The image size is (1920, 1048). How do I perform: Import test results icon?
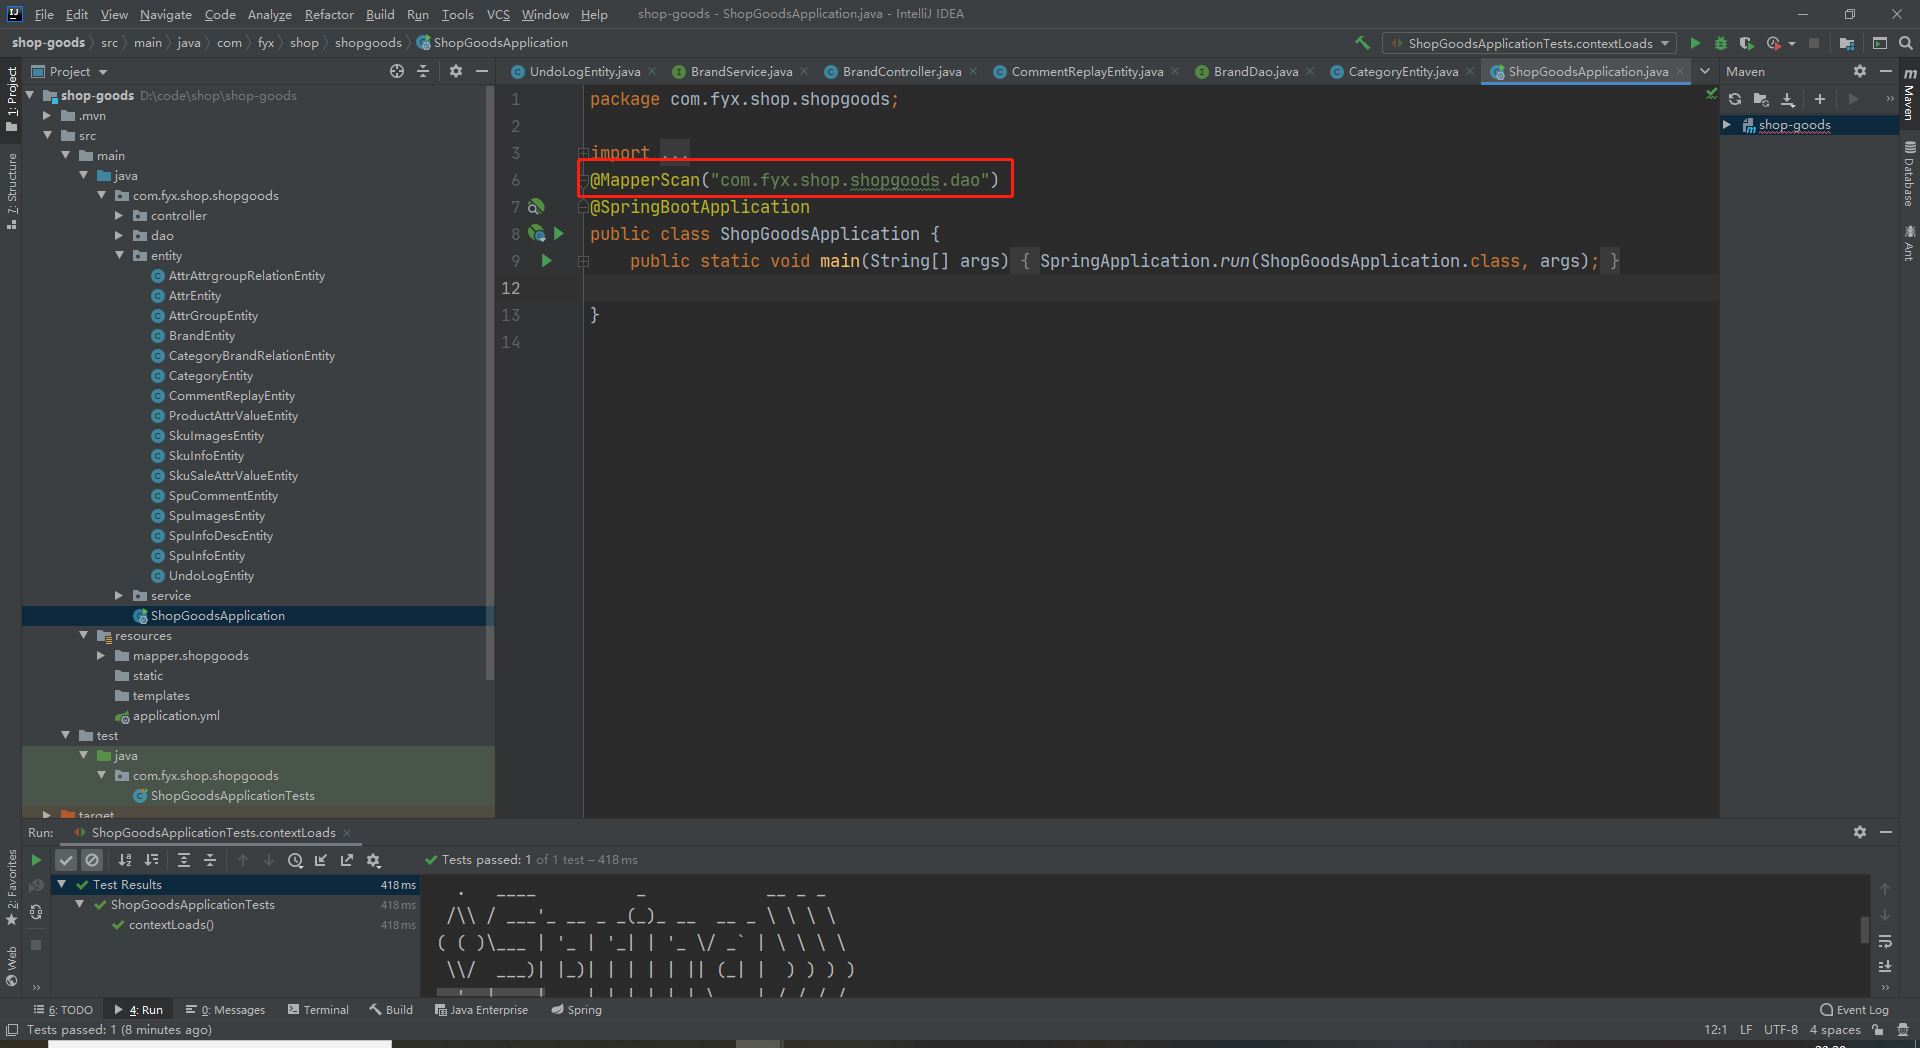pos(321,860)
